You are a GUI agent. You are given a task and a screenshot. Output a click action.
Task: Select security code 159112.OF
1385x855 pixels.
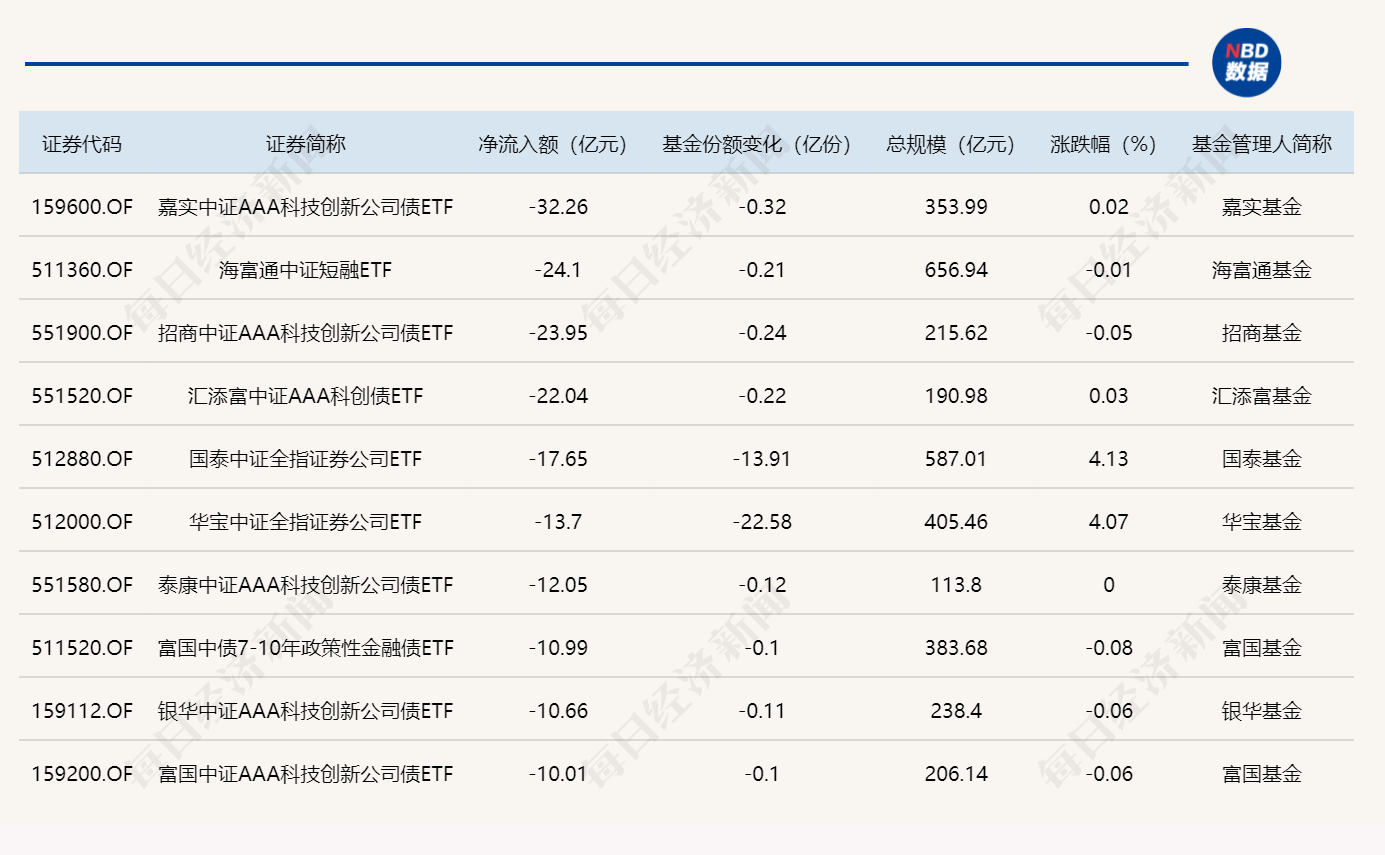81,711
